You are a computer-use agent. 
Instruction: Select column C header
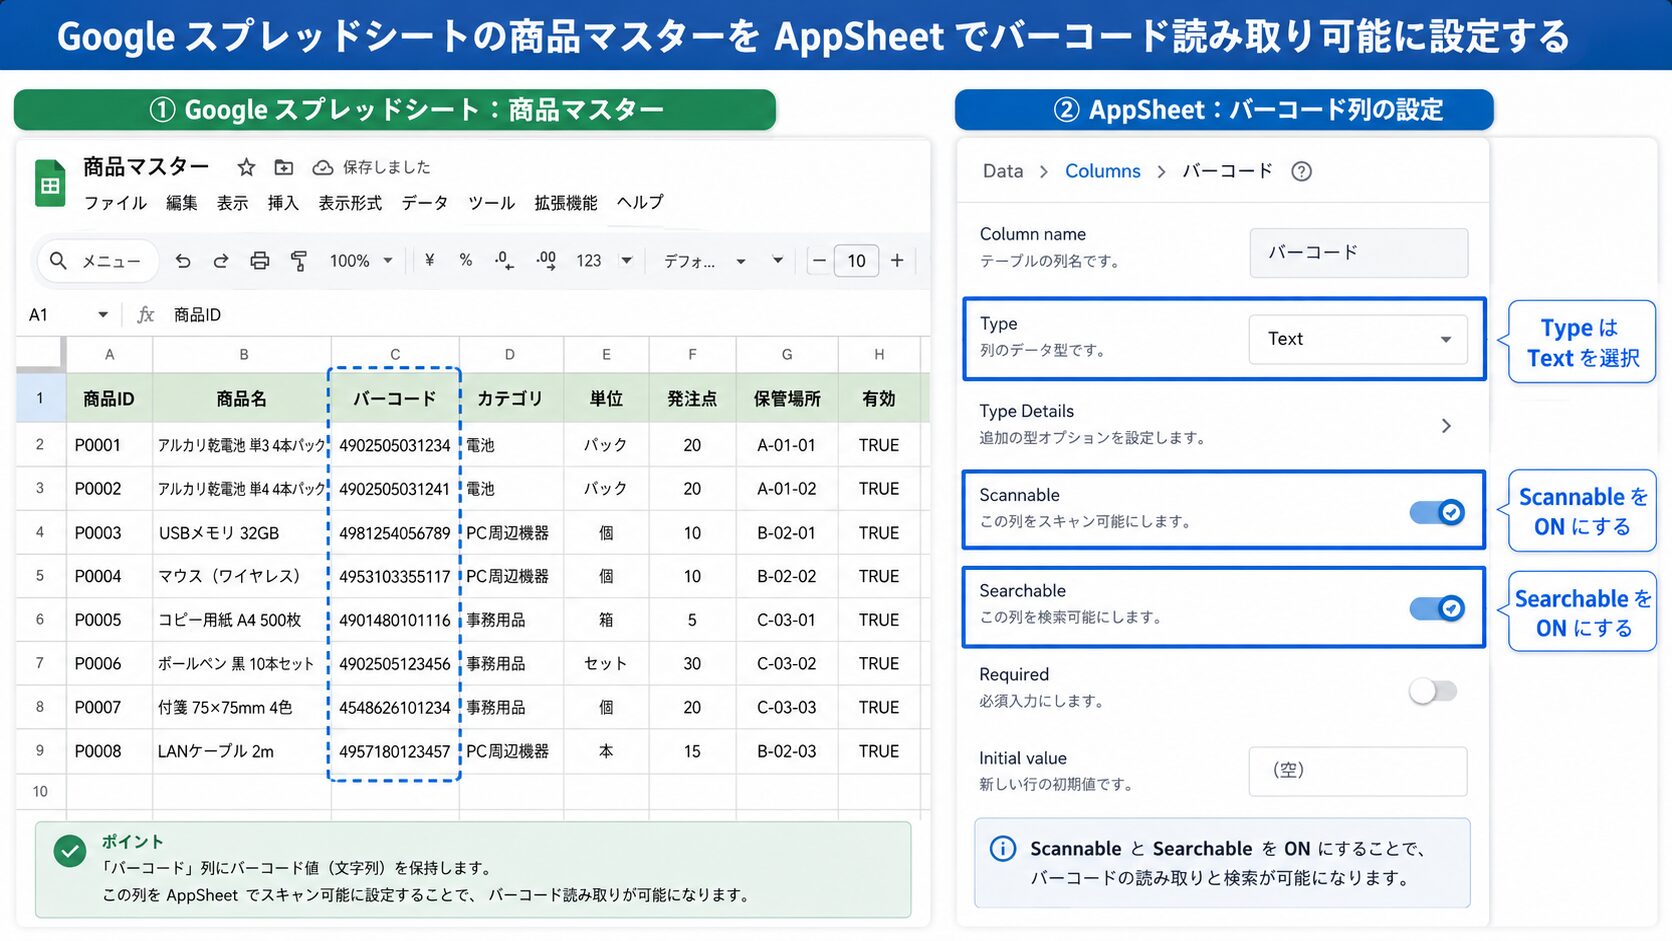click(x=395, y=354)
